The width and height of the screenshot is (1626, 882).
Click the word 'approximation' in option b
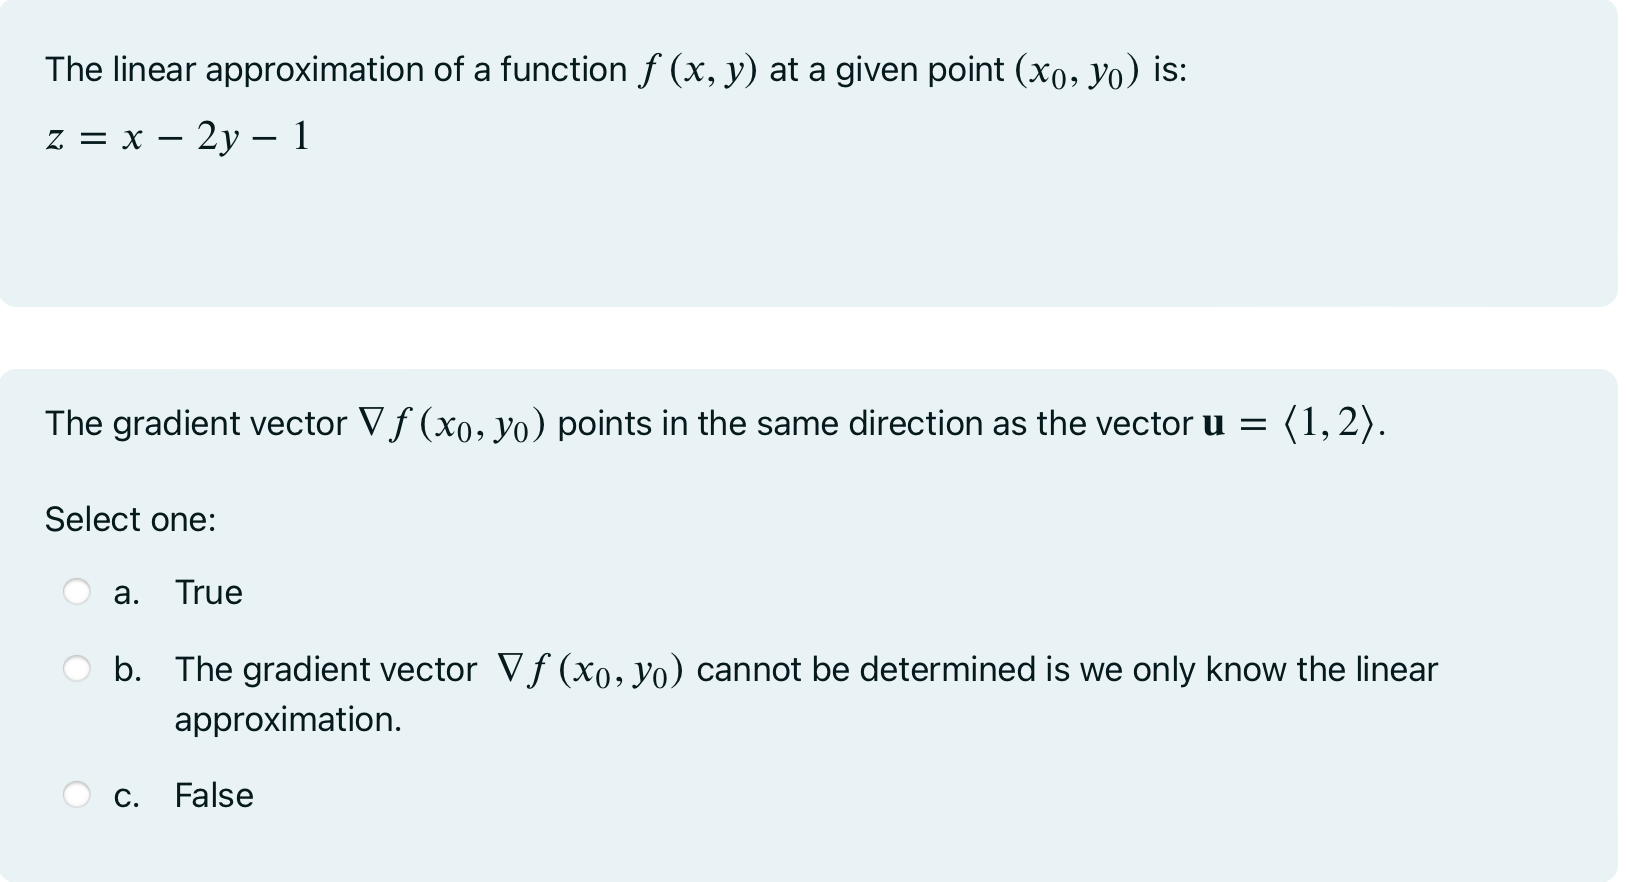point(286,718)
